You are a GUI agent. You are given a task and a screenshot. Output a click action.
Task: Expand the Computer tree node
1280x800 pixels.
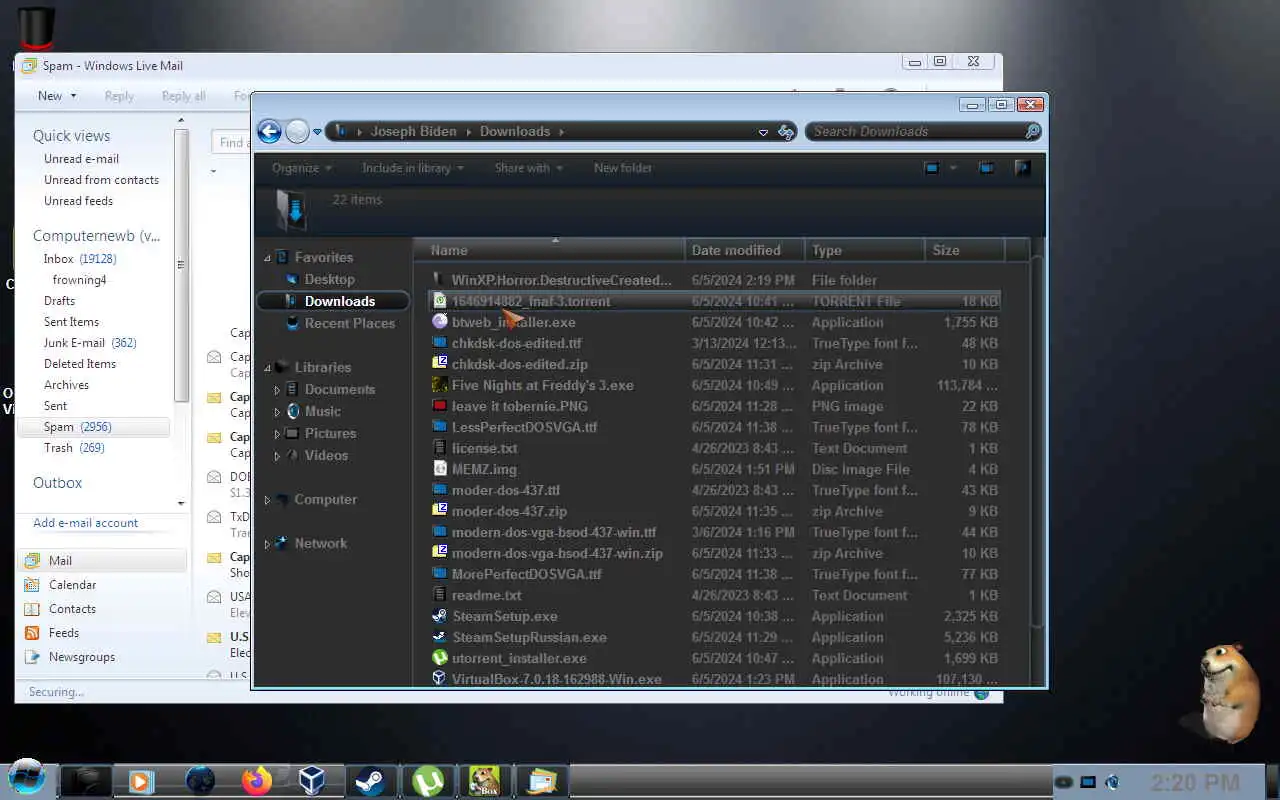pos(267,500)
